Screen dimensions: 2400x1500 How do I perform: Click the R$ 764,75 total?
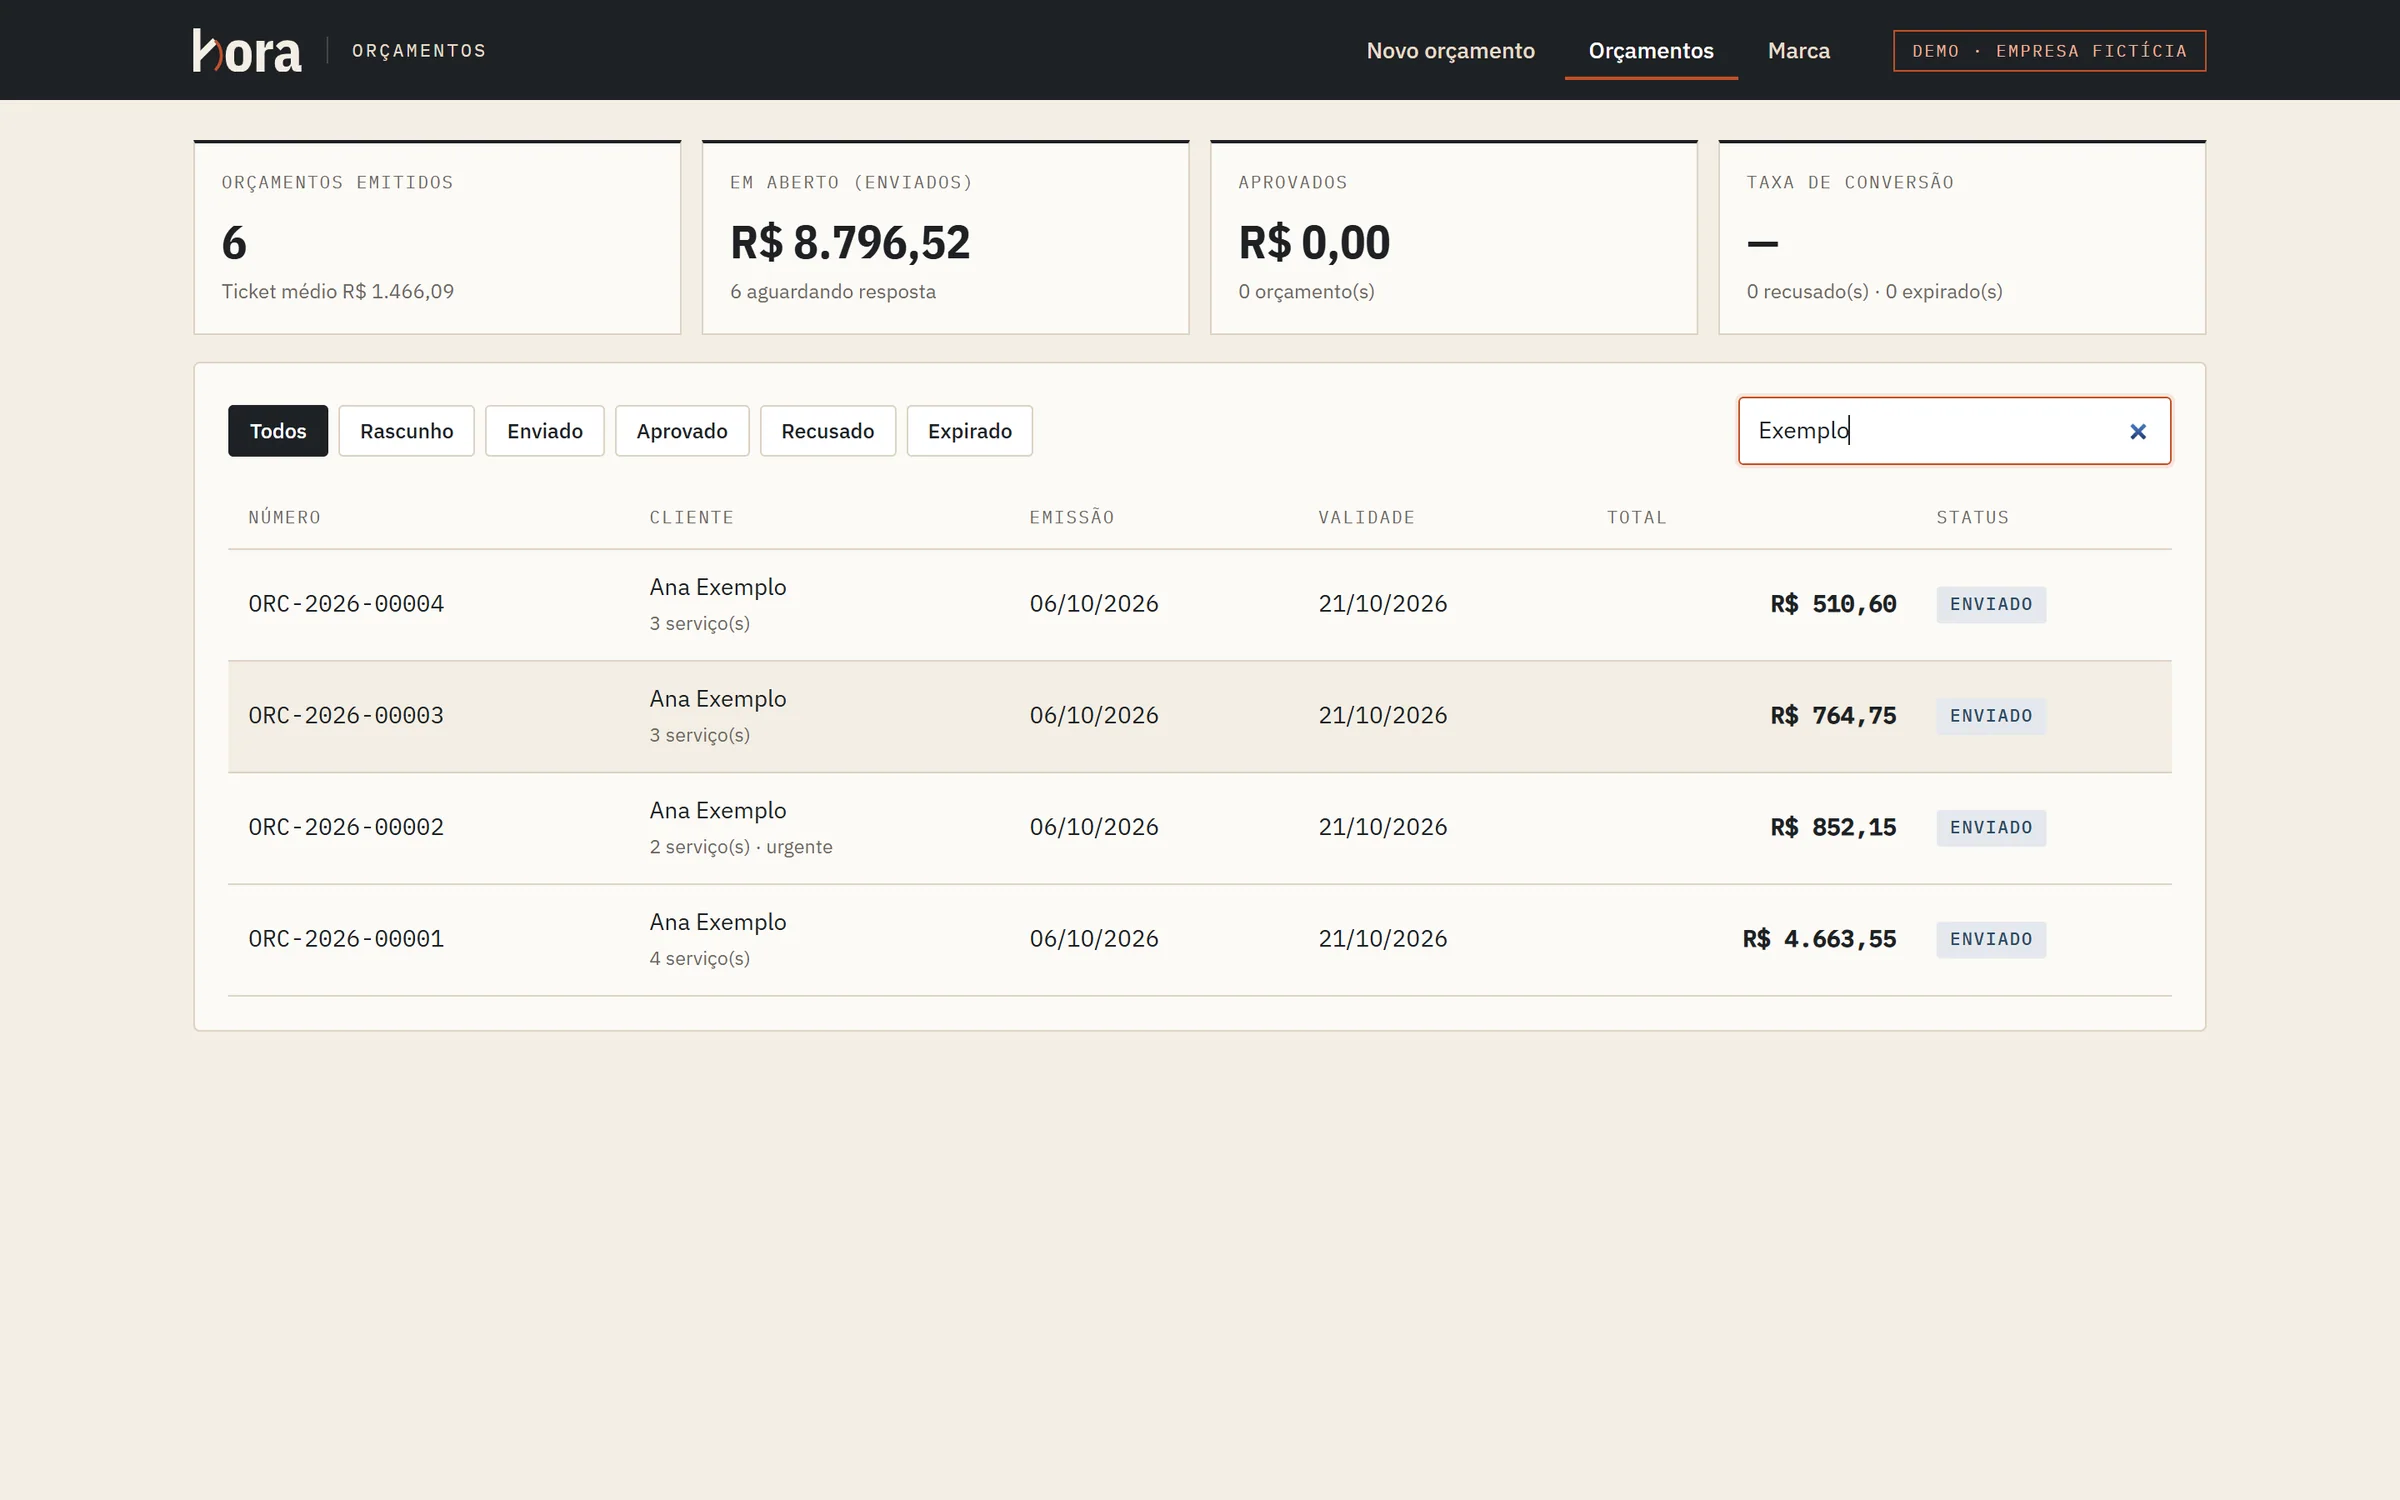[x=1833, y=716]
